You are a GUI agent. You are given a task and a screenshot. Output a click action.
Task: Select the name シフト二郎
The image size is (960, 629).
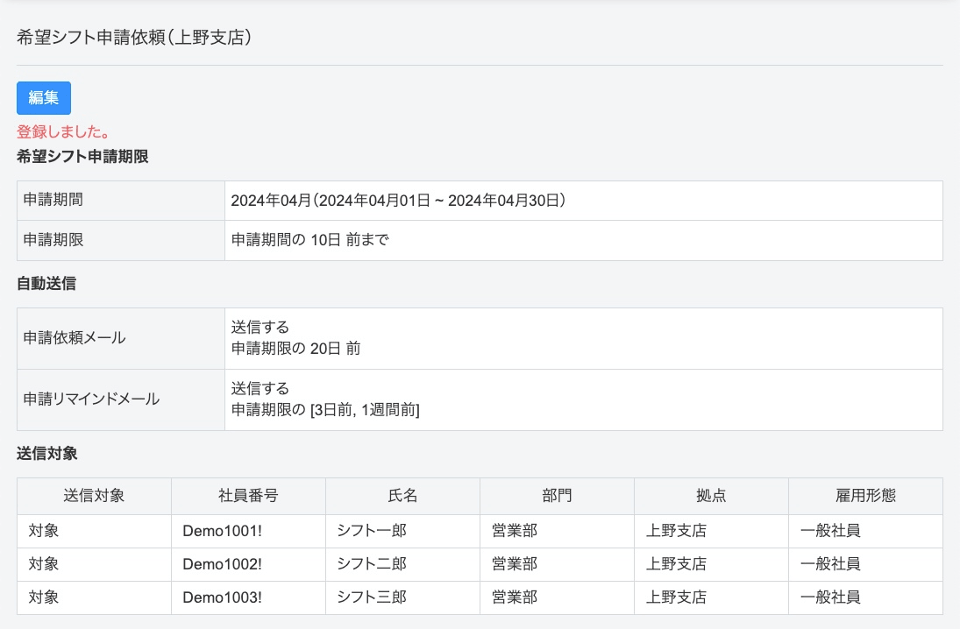(371, 564)
